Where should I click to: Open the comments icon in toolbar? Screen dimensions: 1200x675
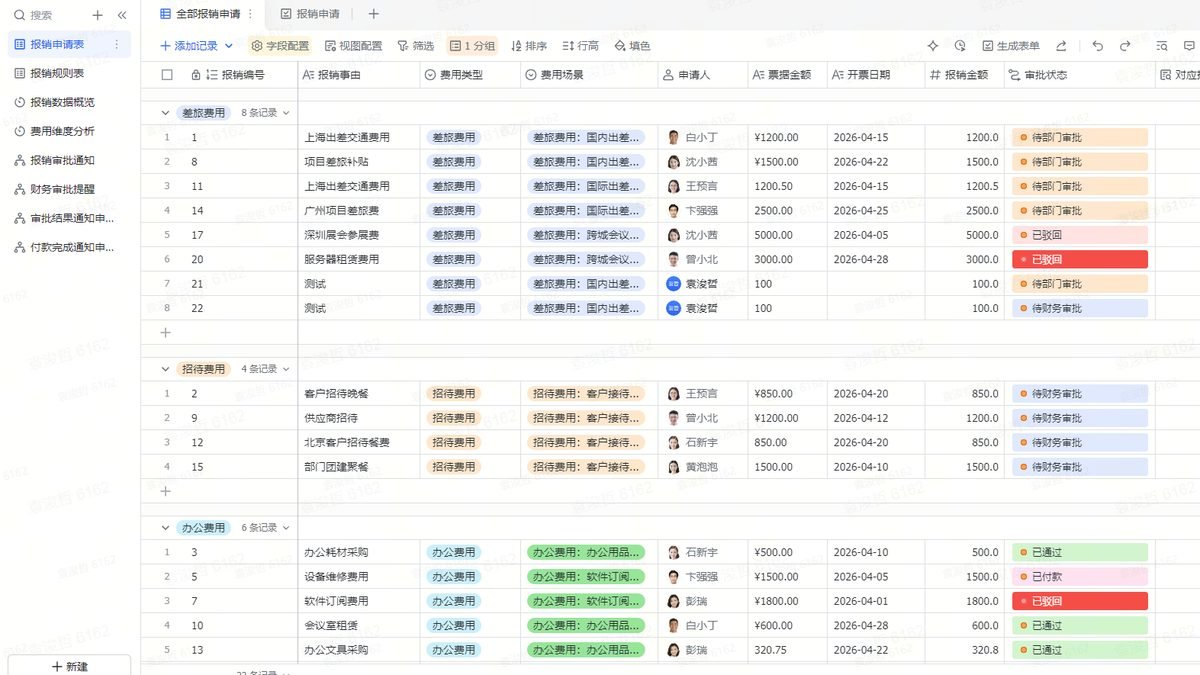click(1191, 46)
